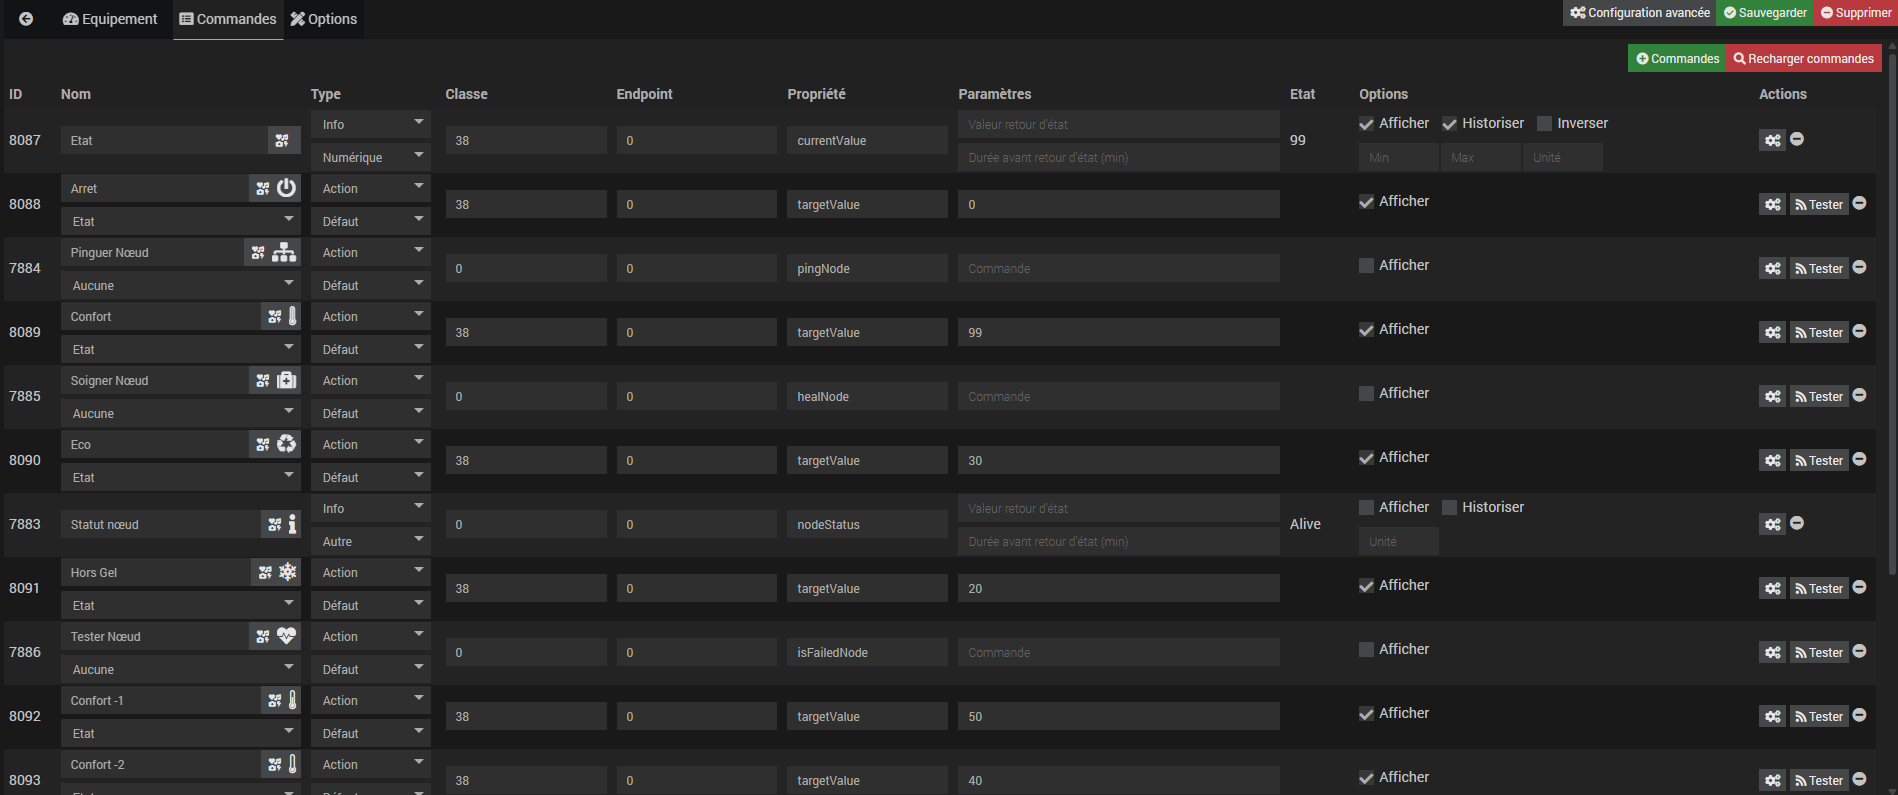Open Aucune dropdown under Pinguer Nœud
The height and width of the screenshot is (795, 1898).
coord(181,285)
